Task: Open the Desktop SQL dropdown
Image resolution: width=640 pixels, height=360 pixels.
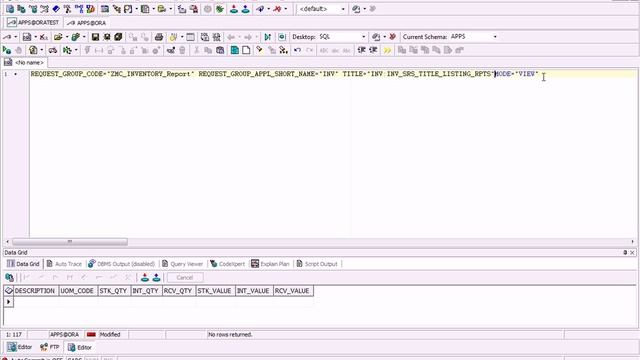Action: click(364, 37)
